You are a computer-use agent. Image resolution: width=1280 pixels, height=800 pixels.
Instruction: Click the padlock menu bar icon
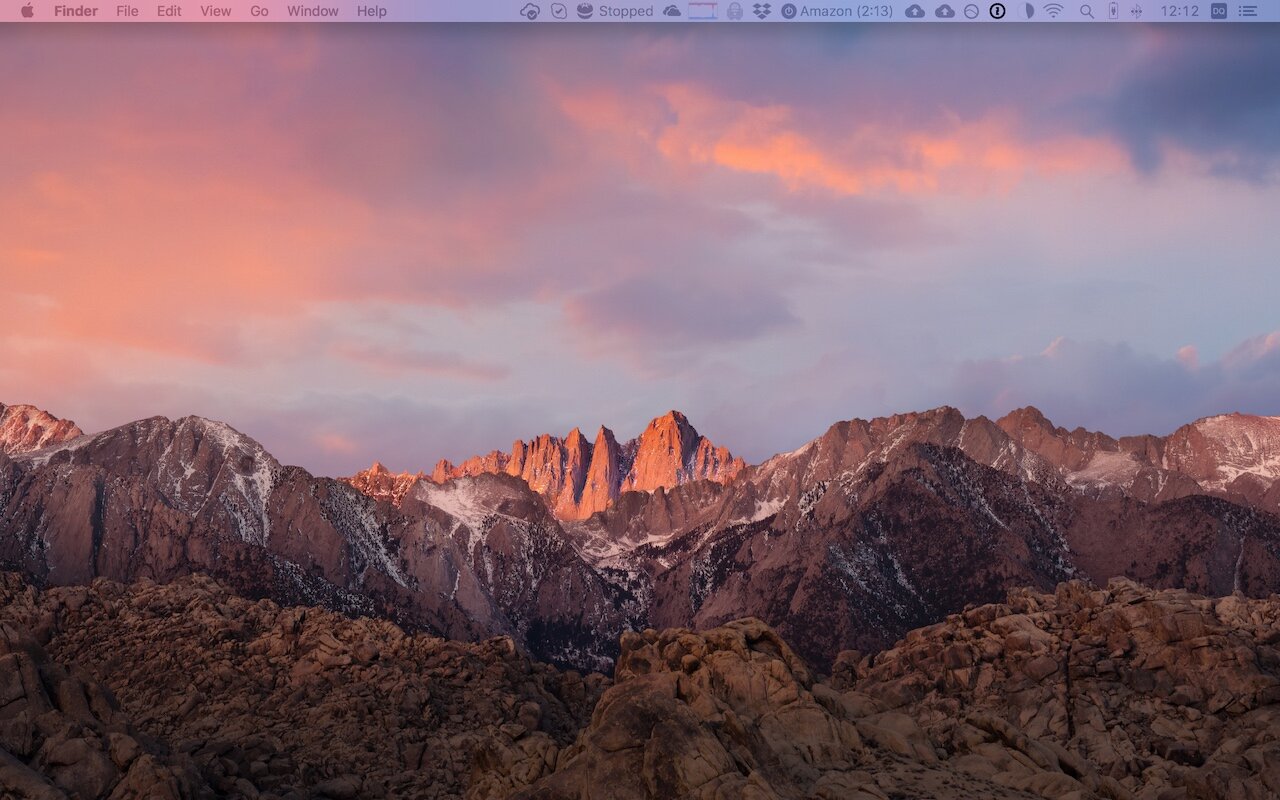pyautogui.click(x=735, y=11)
